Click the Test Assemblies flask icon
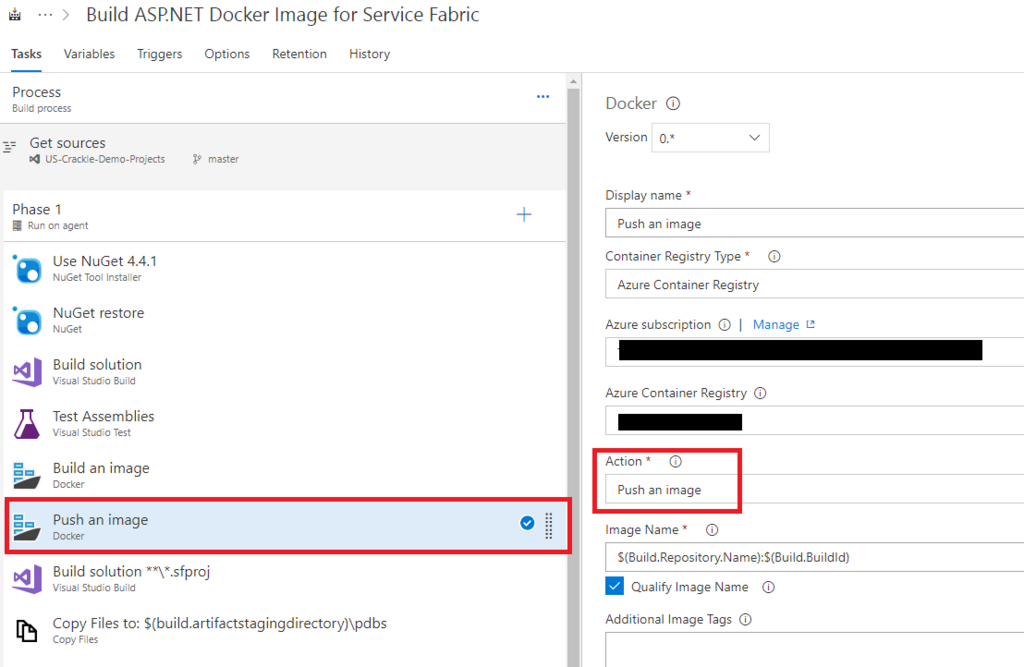The width and height of the screenshot is (1024, 667). (x=27, y=424)
